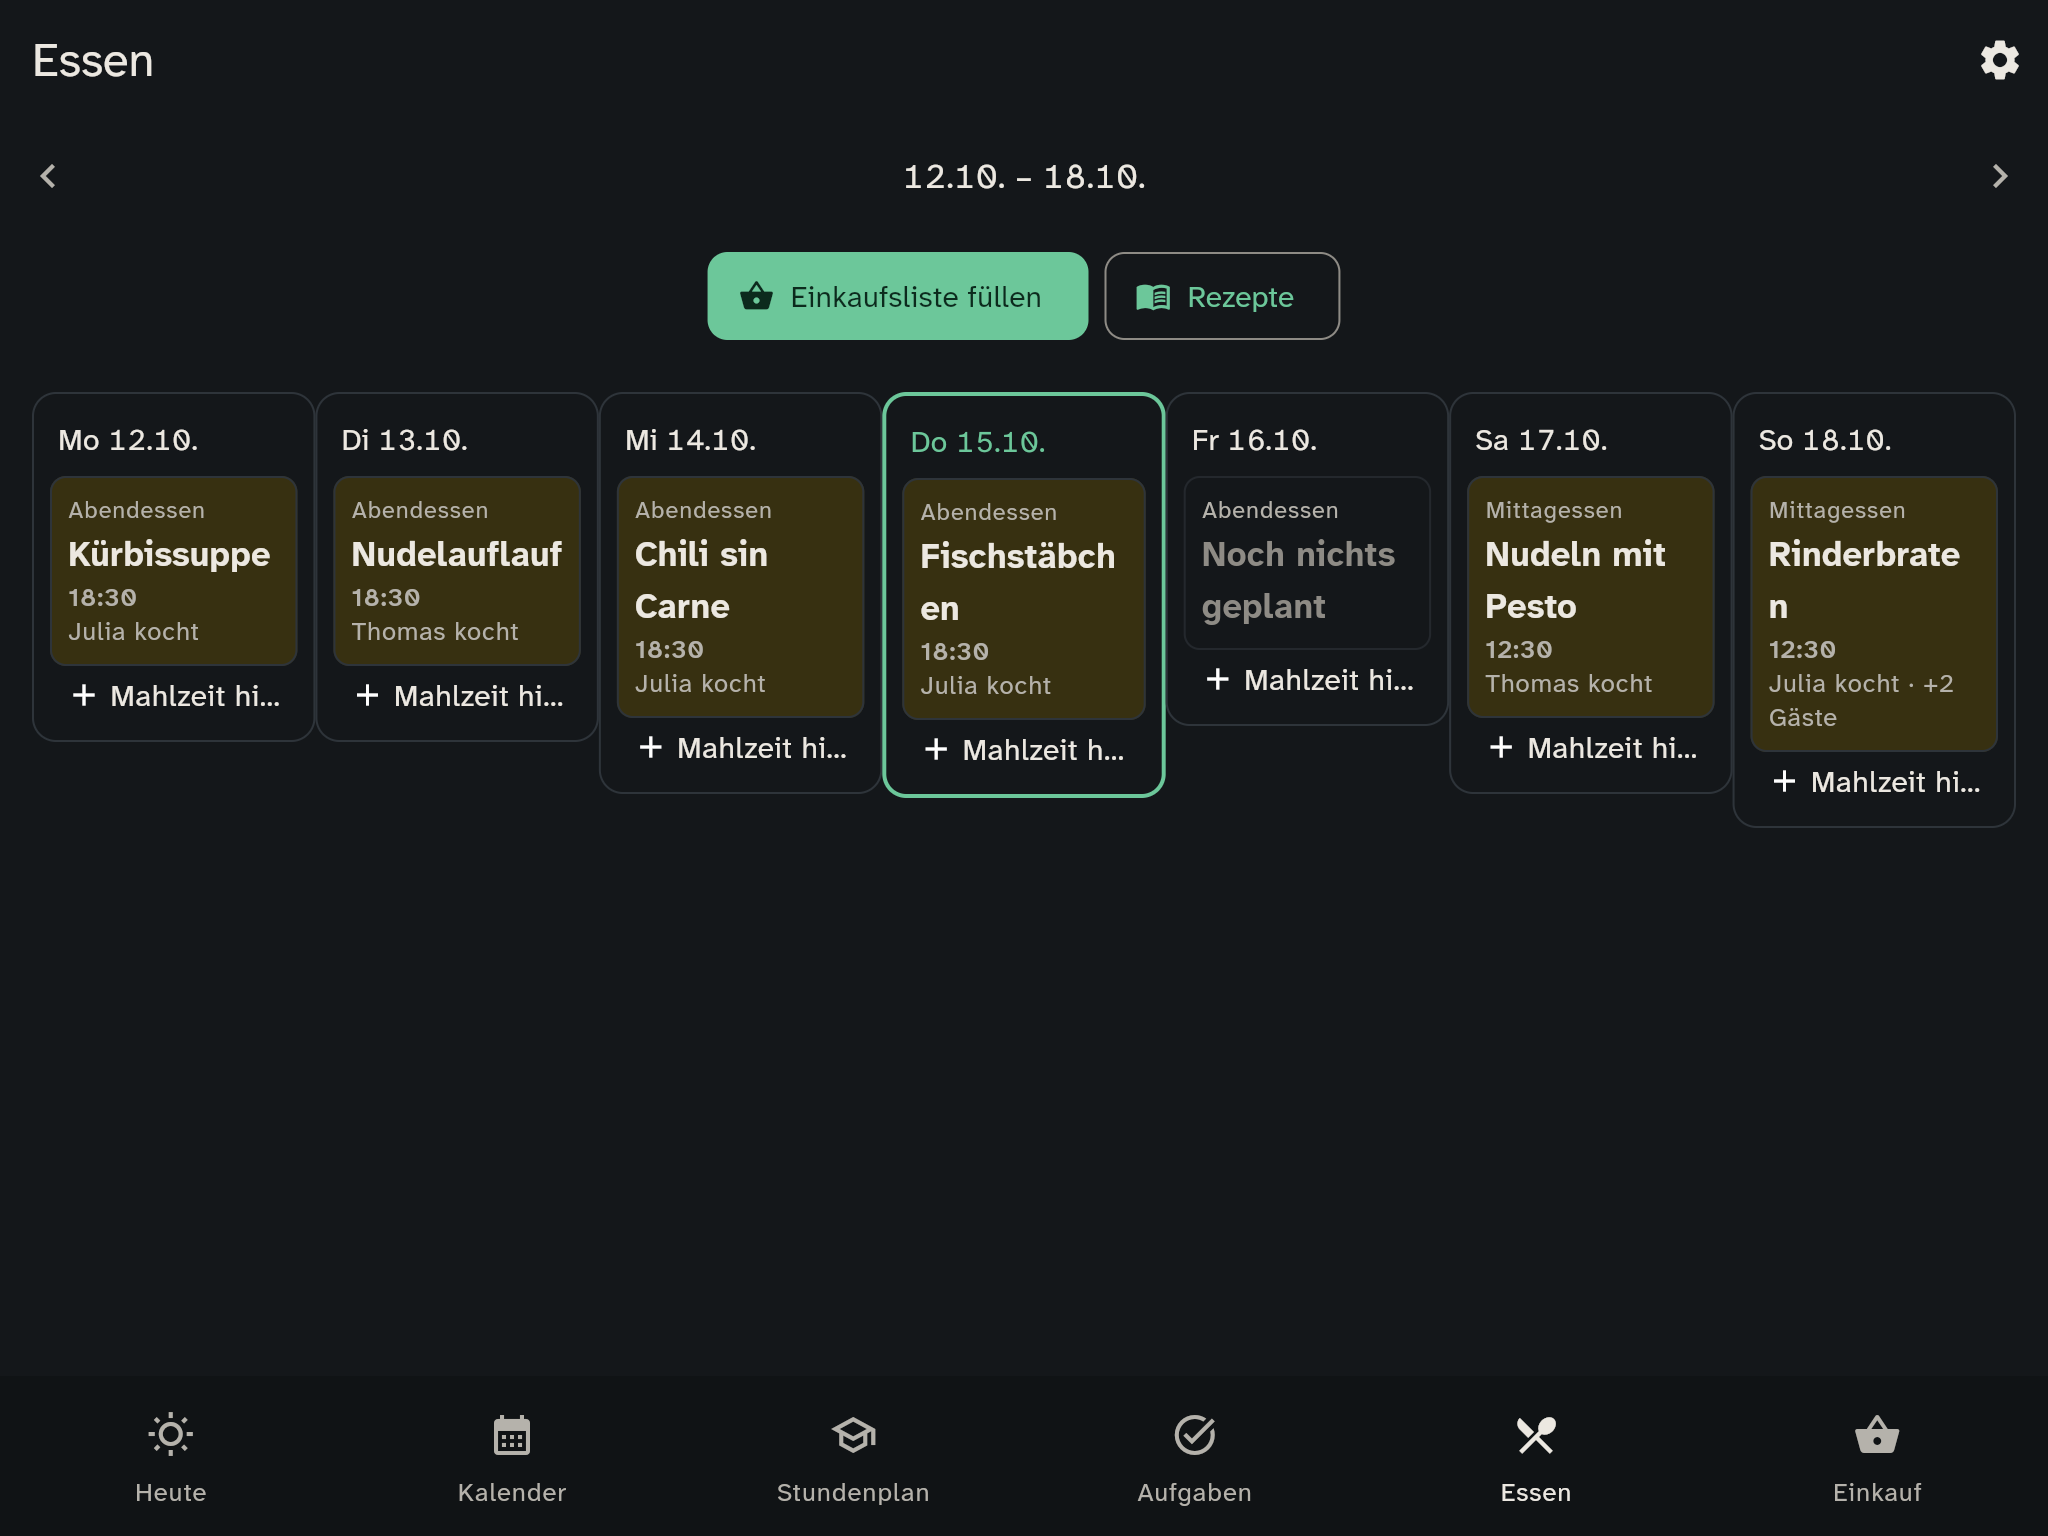
Task: Click plus icon under Tuesday 13.10.
Action: click(367, 695)
